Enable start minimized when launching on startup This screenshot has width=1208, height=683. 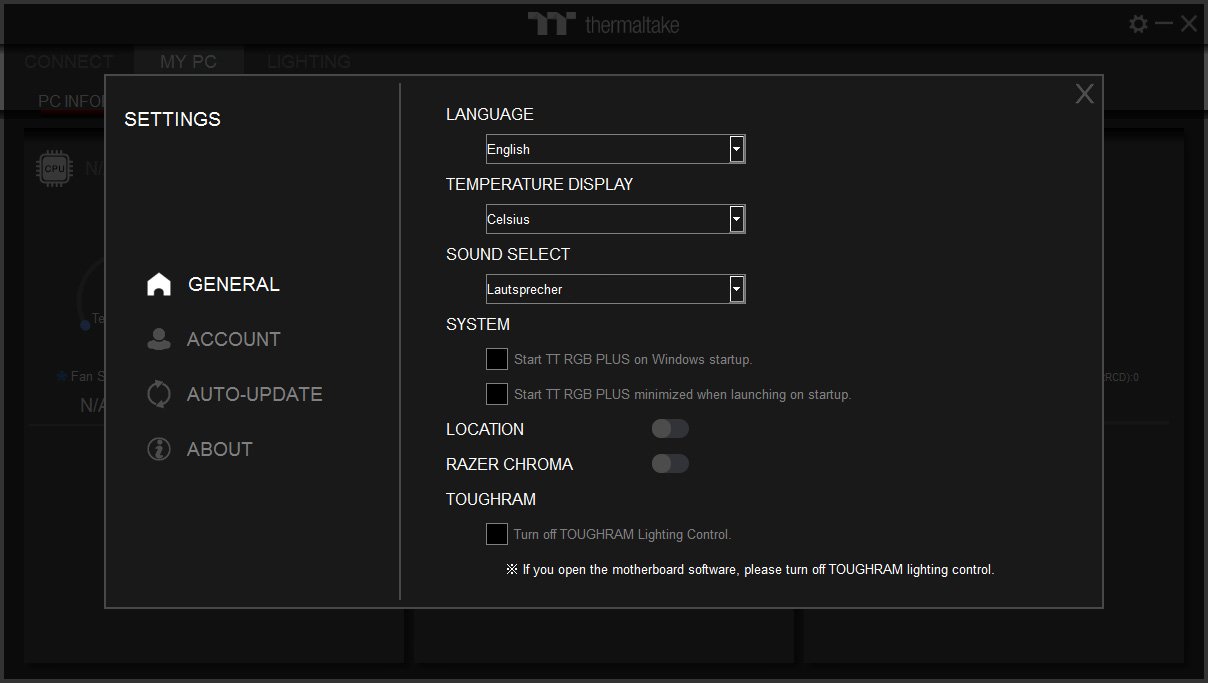pyautogui.click(x=497, y=394)
